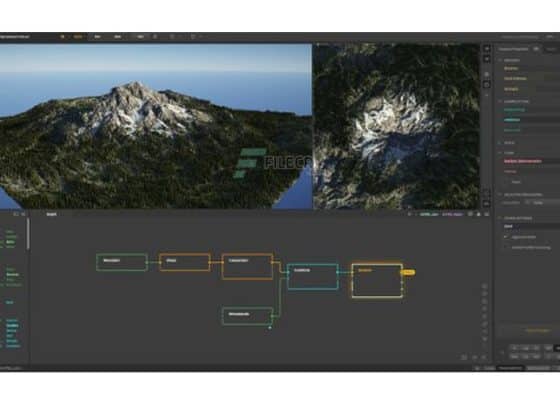
Task: Click the bottommost icon in the viewport side strip
Action: 486,204
